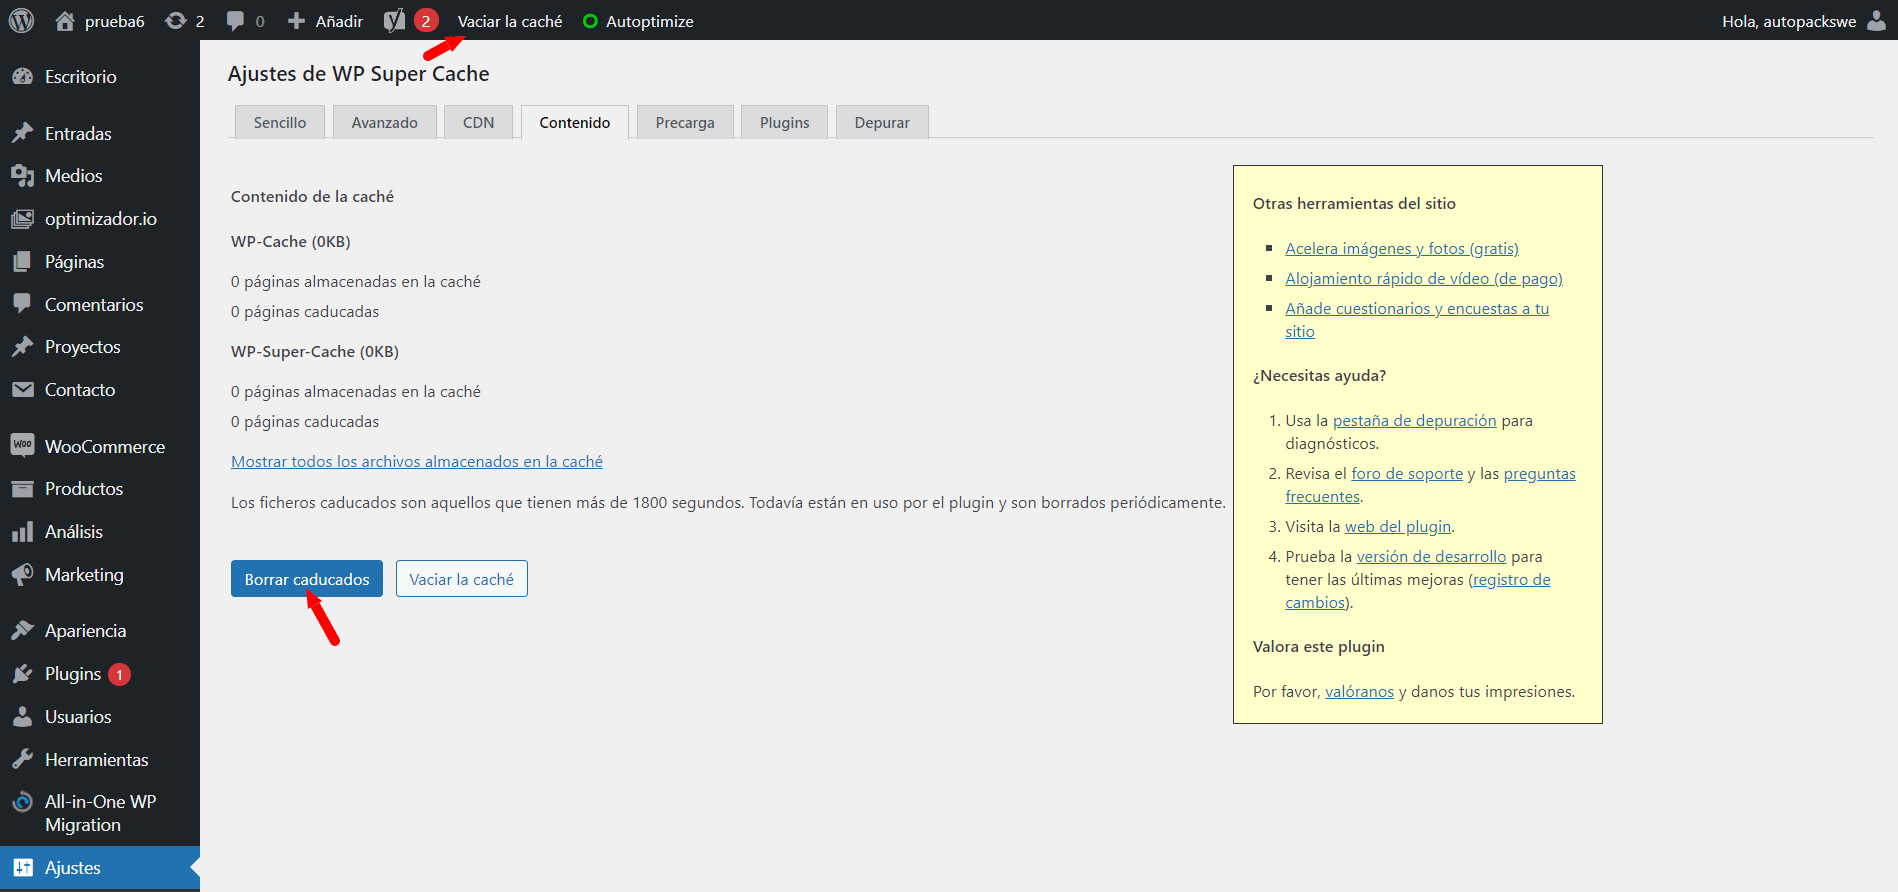Click the Vaciar la caché button
Viewport: 1898px width, 892px height.
(462, 579)
